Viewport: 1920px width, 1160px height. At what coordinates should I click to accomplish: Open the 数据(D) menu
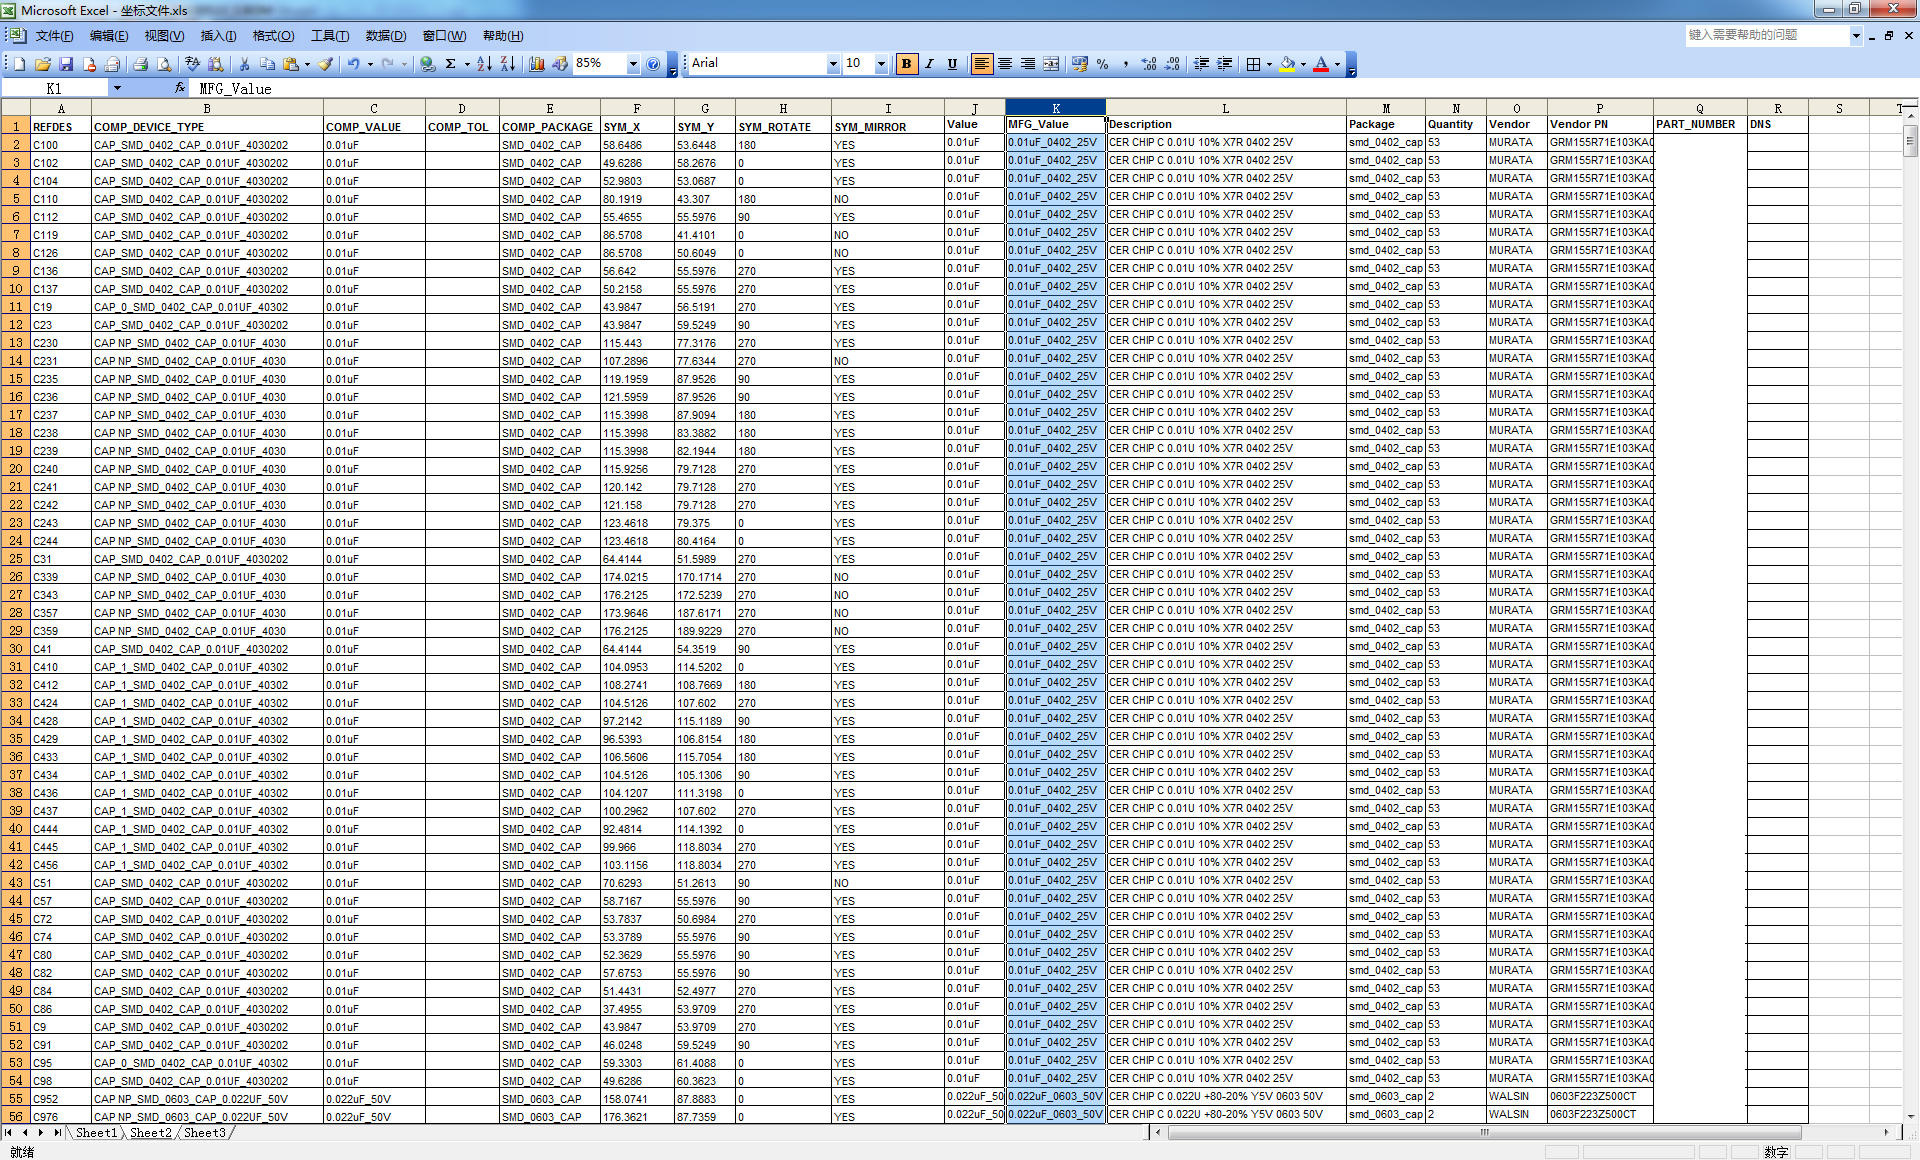pos(386,36)
